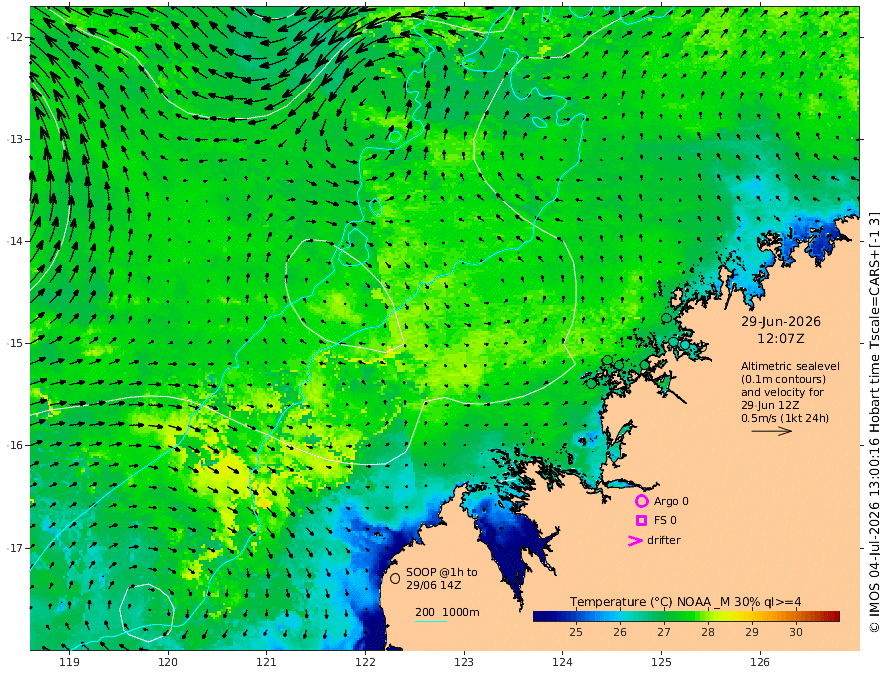Click latitude axis label -13
This screenshot has height=680, width=880.
[15, 139]
